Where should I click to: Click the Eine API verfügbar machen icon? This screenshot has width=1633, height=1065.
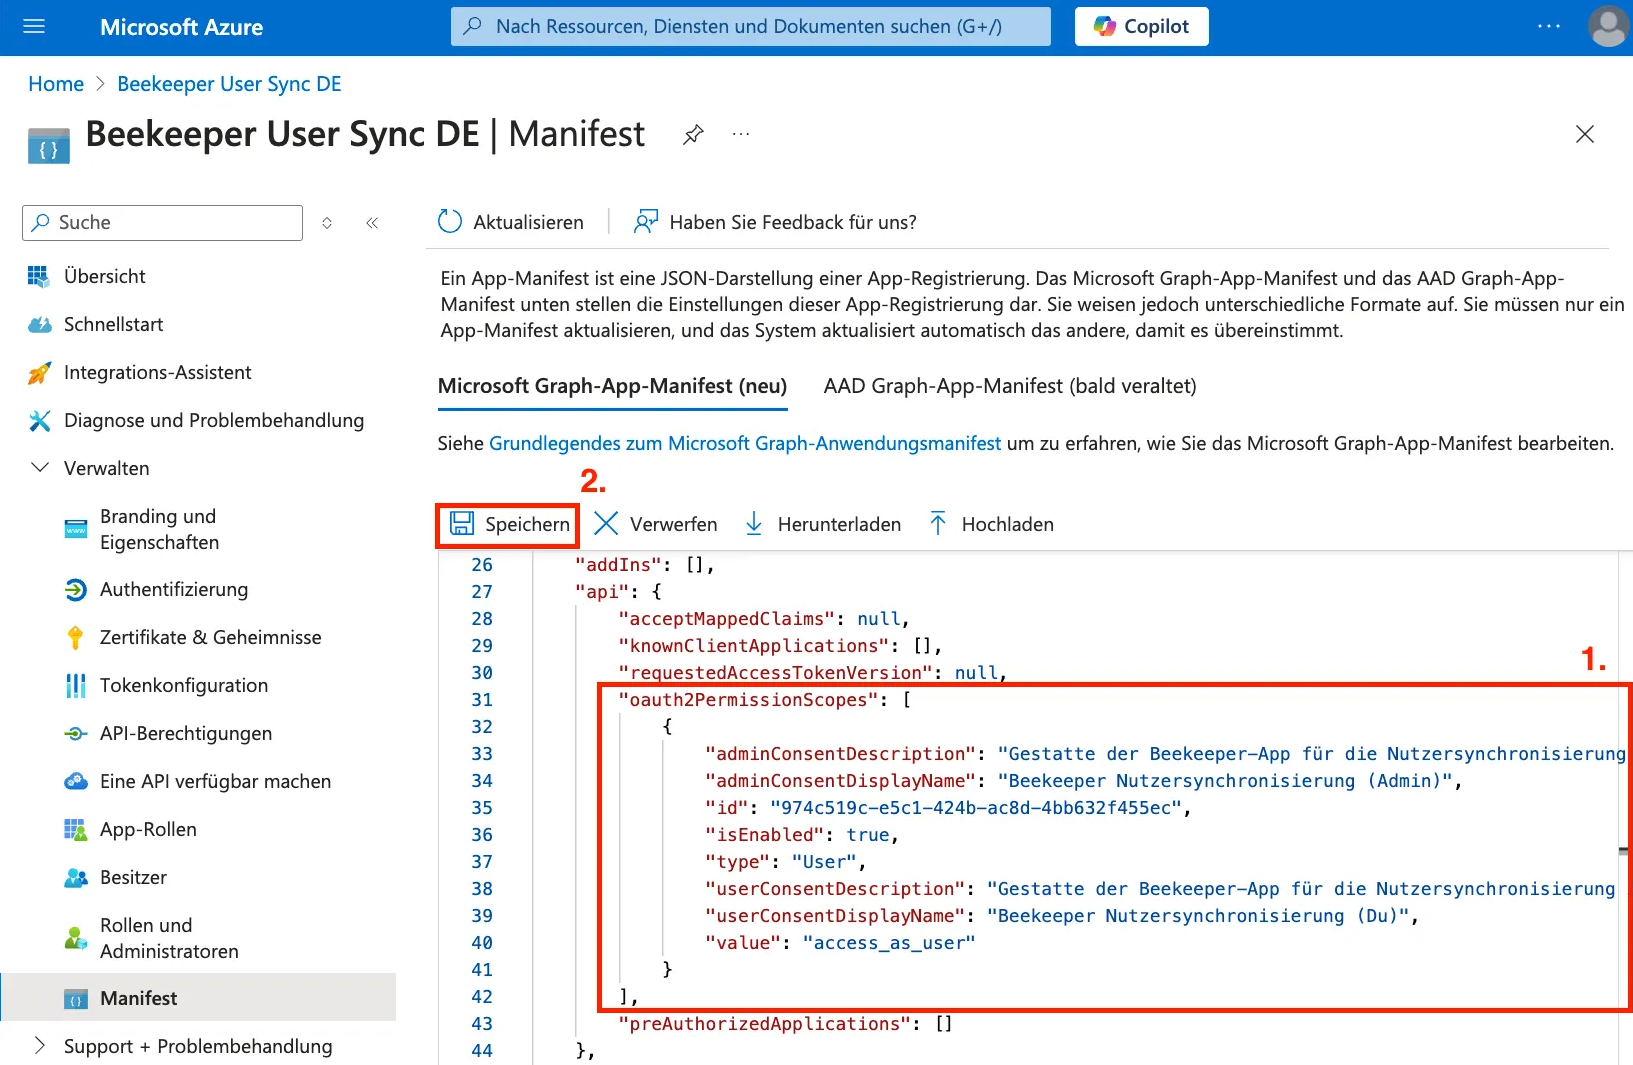coord(76,782)
